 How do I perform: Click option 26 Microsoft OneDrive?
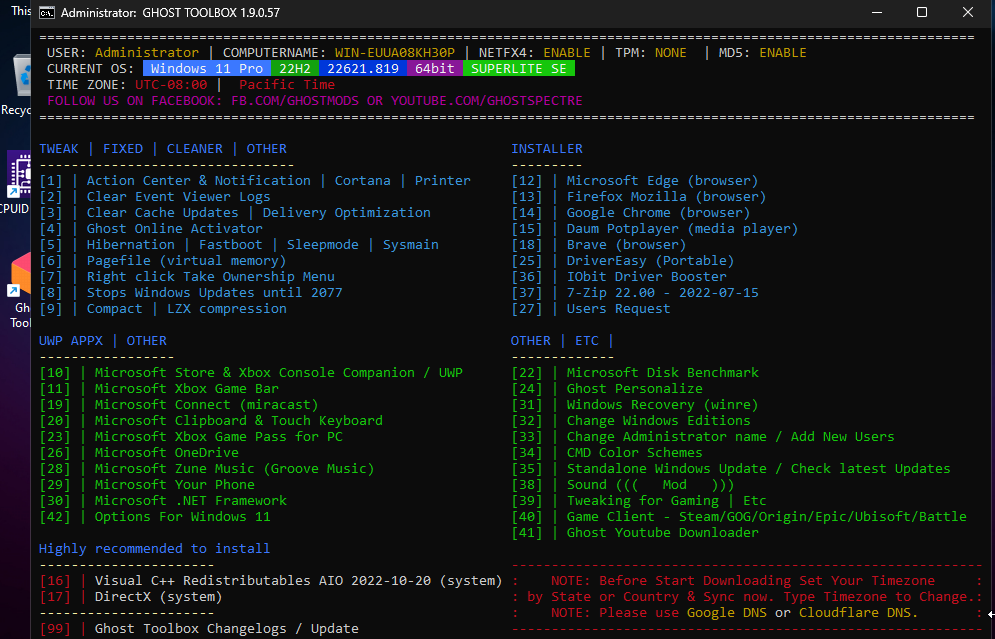(139, 452)
